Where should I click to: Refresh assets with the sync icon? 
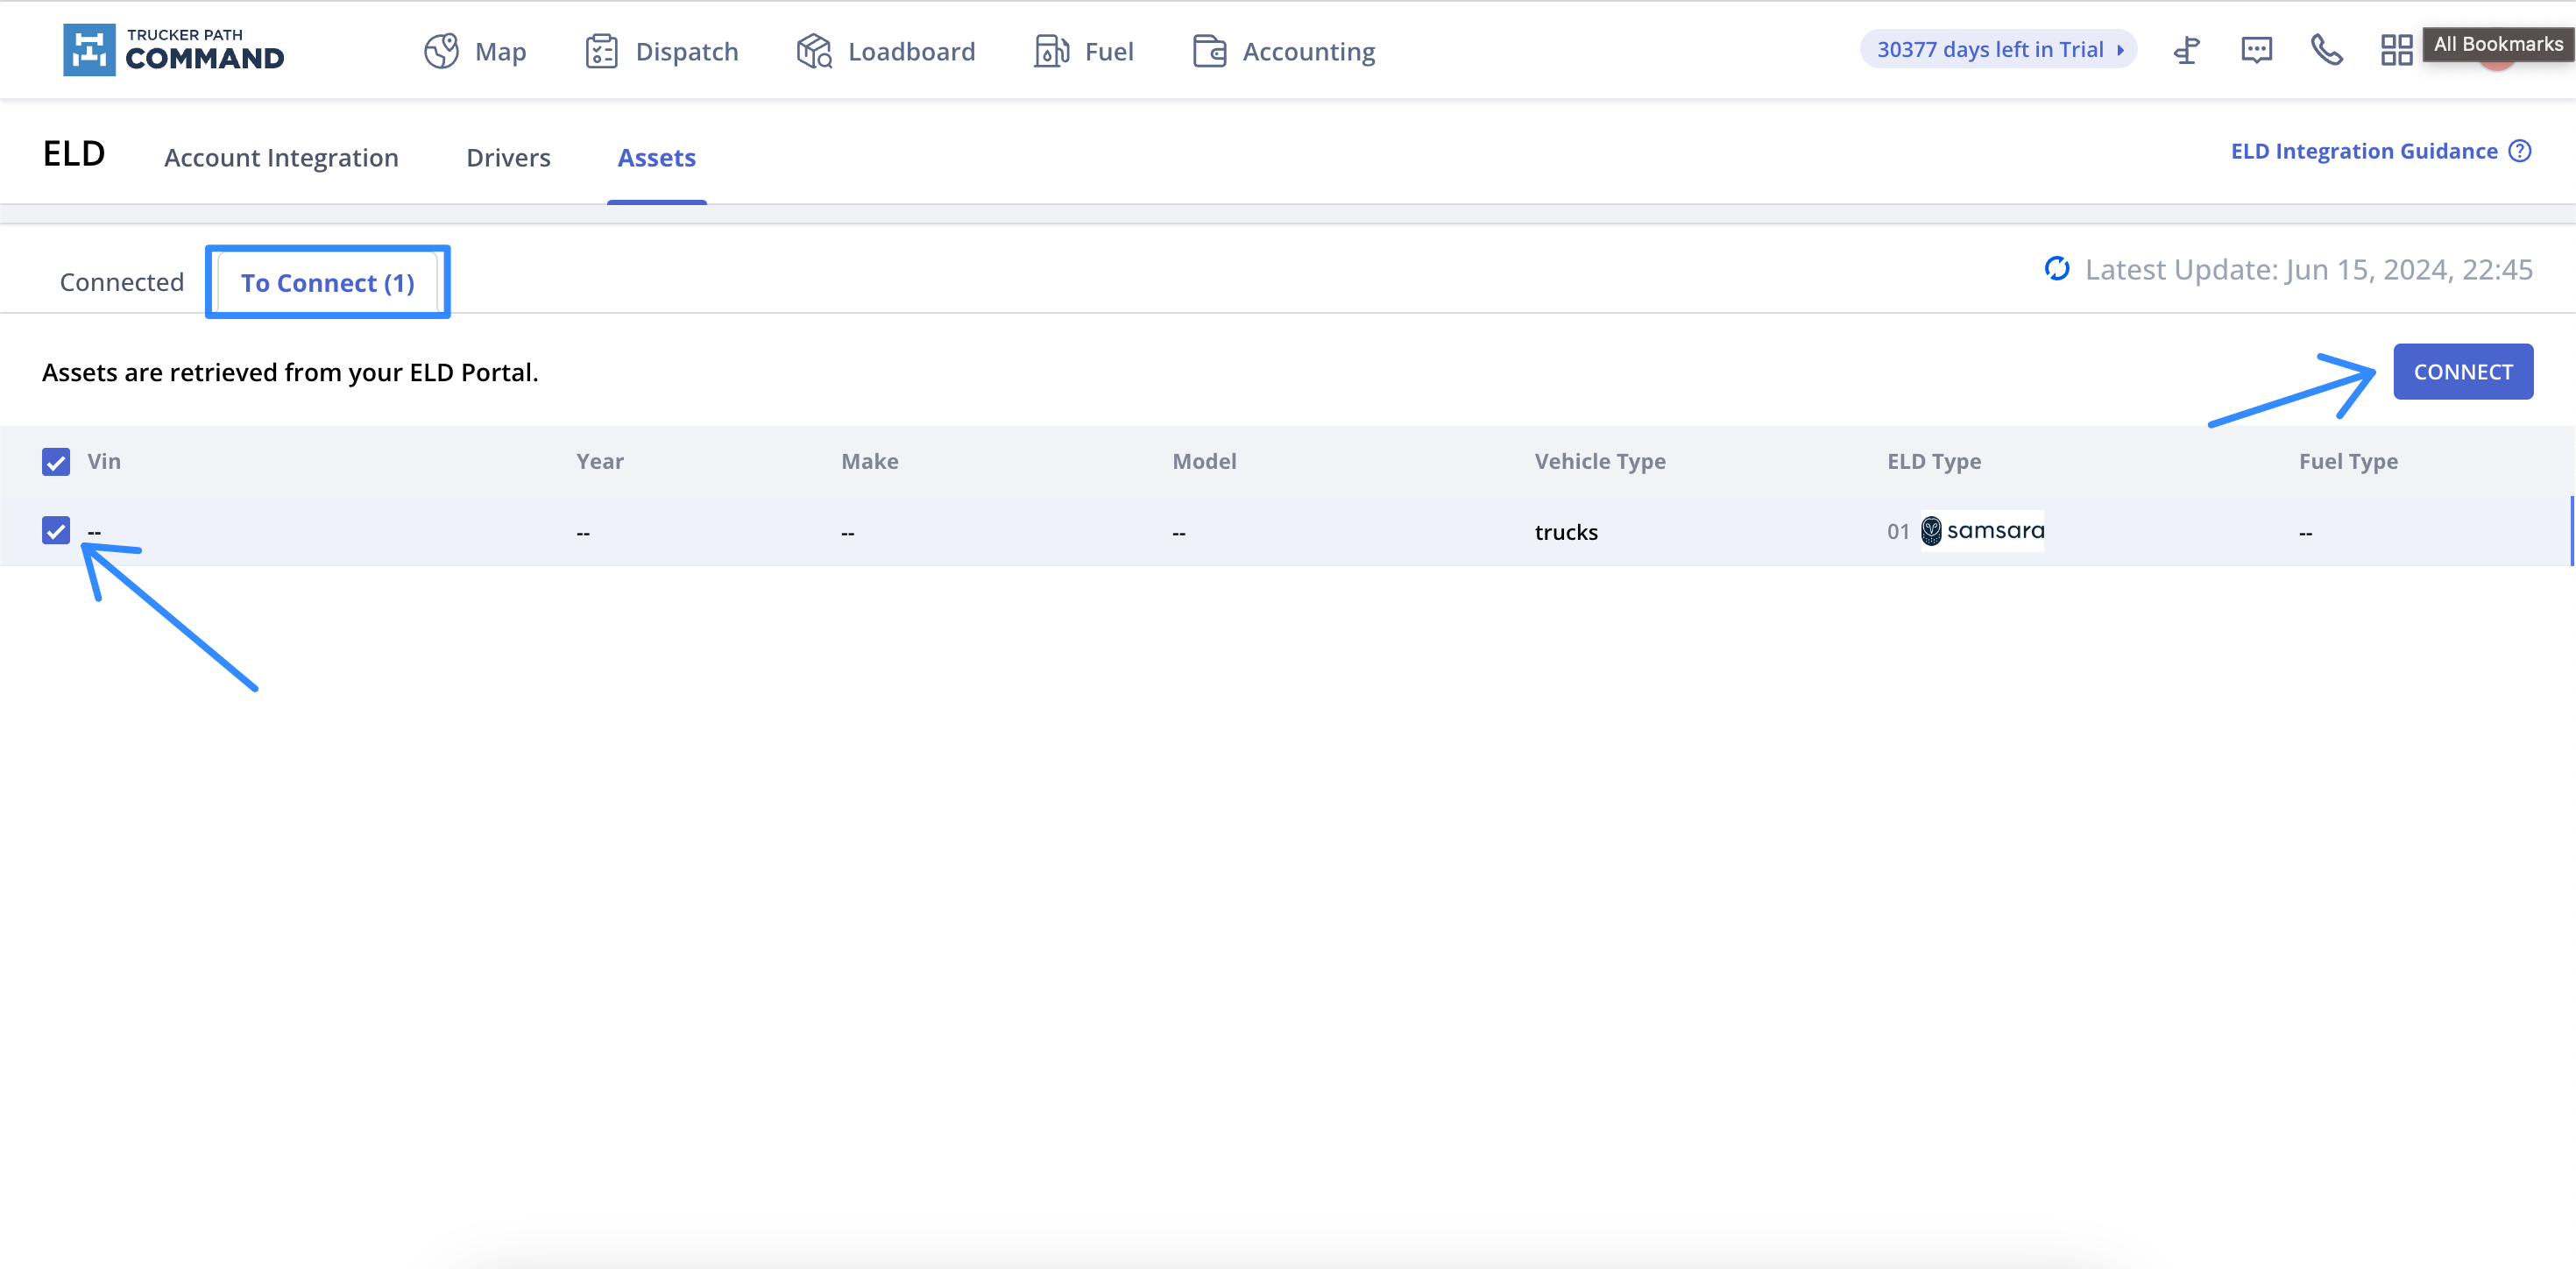click(2056, 268)
